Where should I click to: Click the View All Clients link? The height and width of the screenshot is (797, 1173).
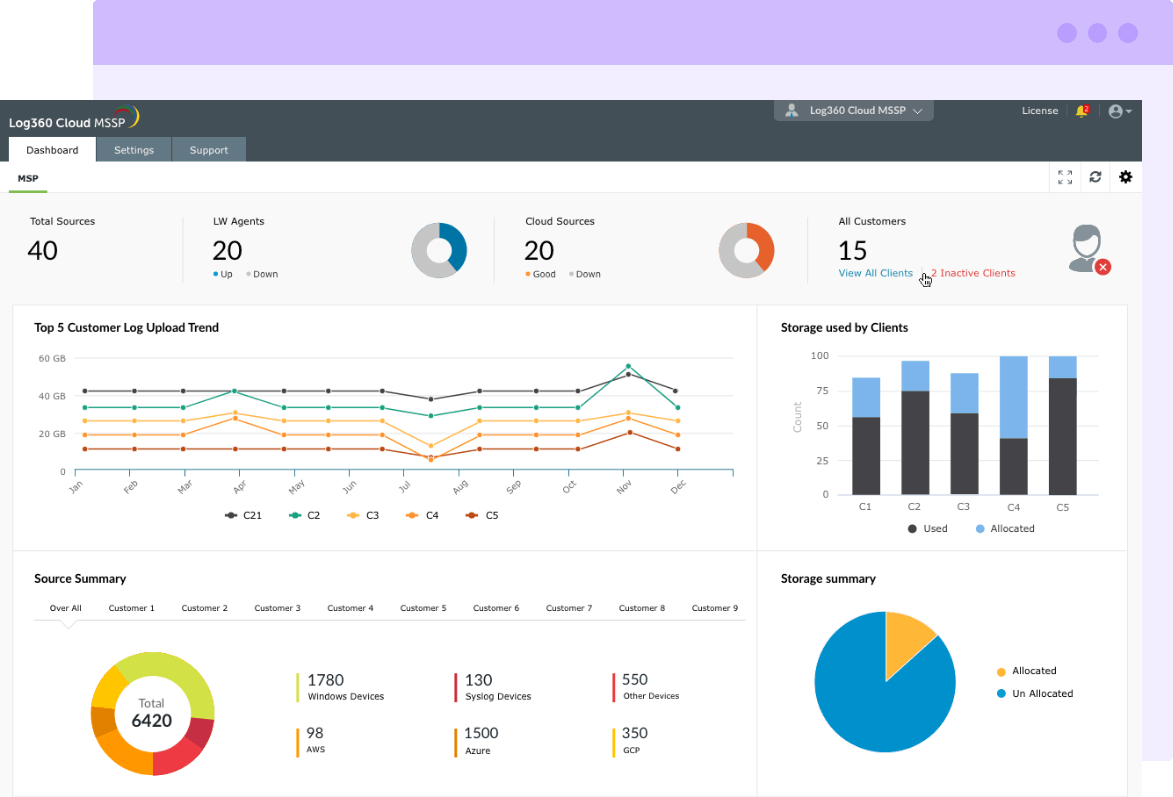coord(875,272)
